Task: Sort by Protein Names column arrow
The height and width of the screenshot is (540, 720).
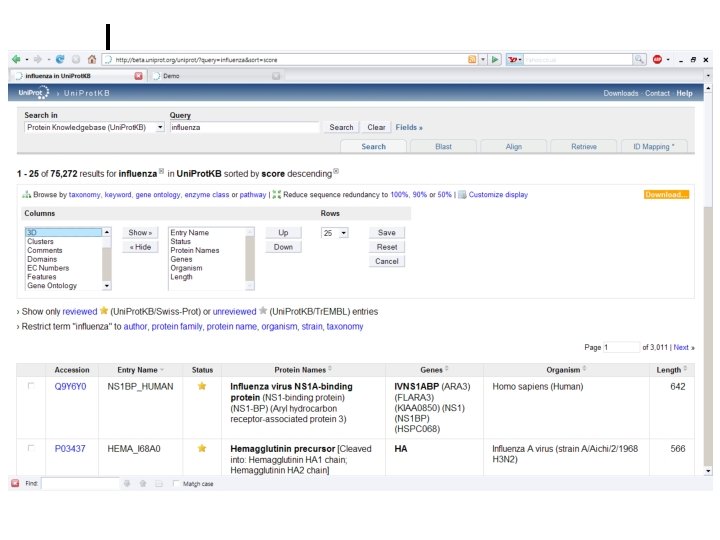Action: pos(330,369)
